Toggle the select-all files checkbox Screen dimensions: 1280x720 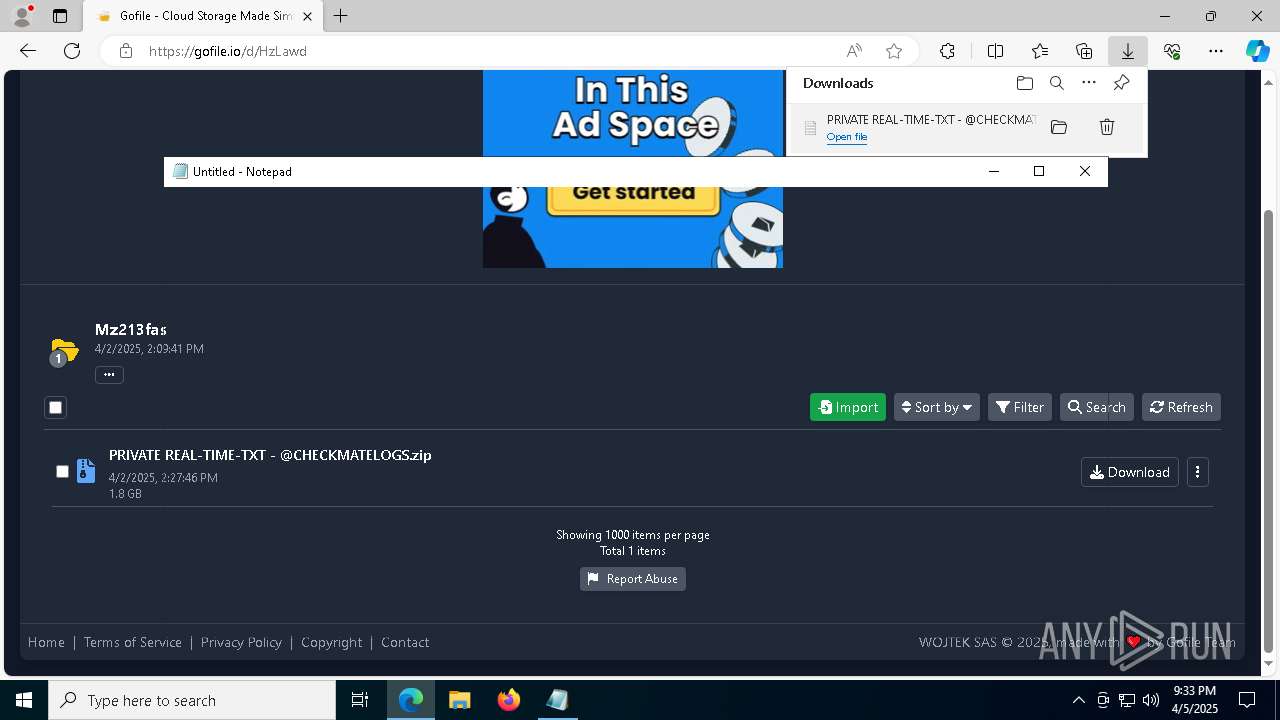click(56, 407)
